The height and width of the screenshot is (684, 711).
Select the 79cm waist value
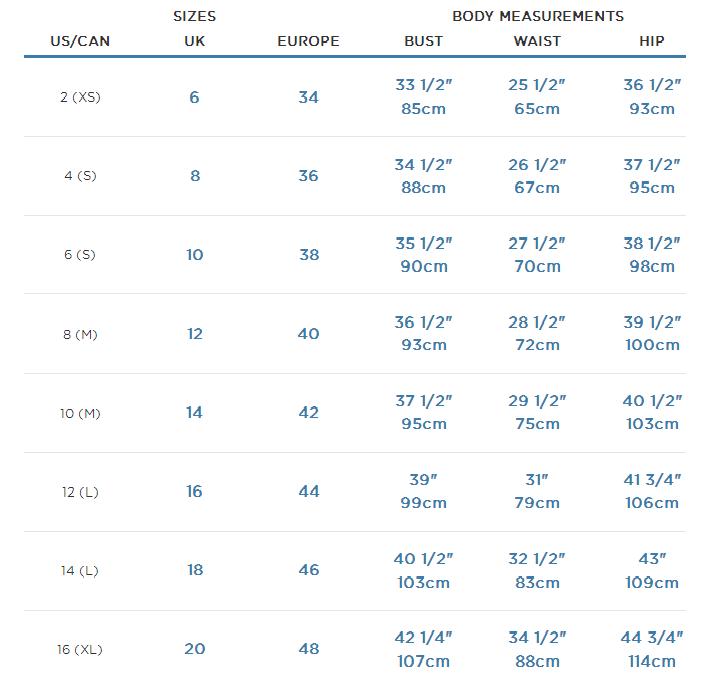tap(537, 503)
